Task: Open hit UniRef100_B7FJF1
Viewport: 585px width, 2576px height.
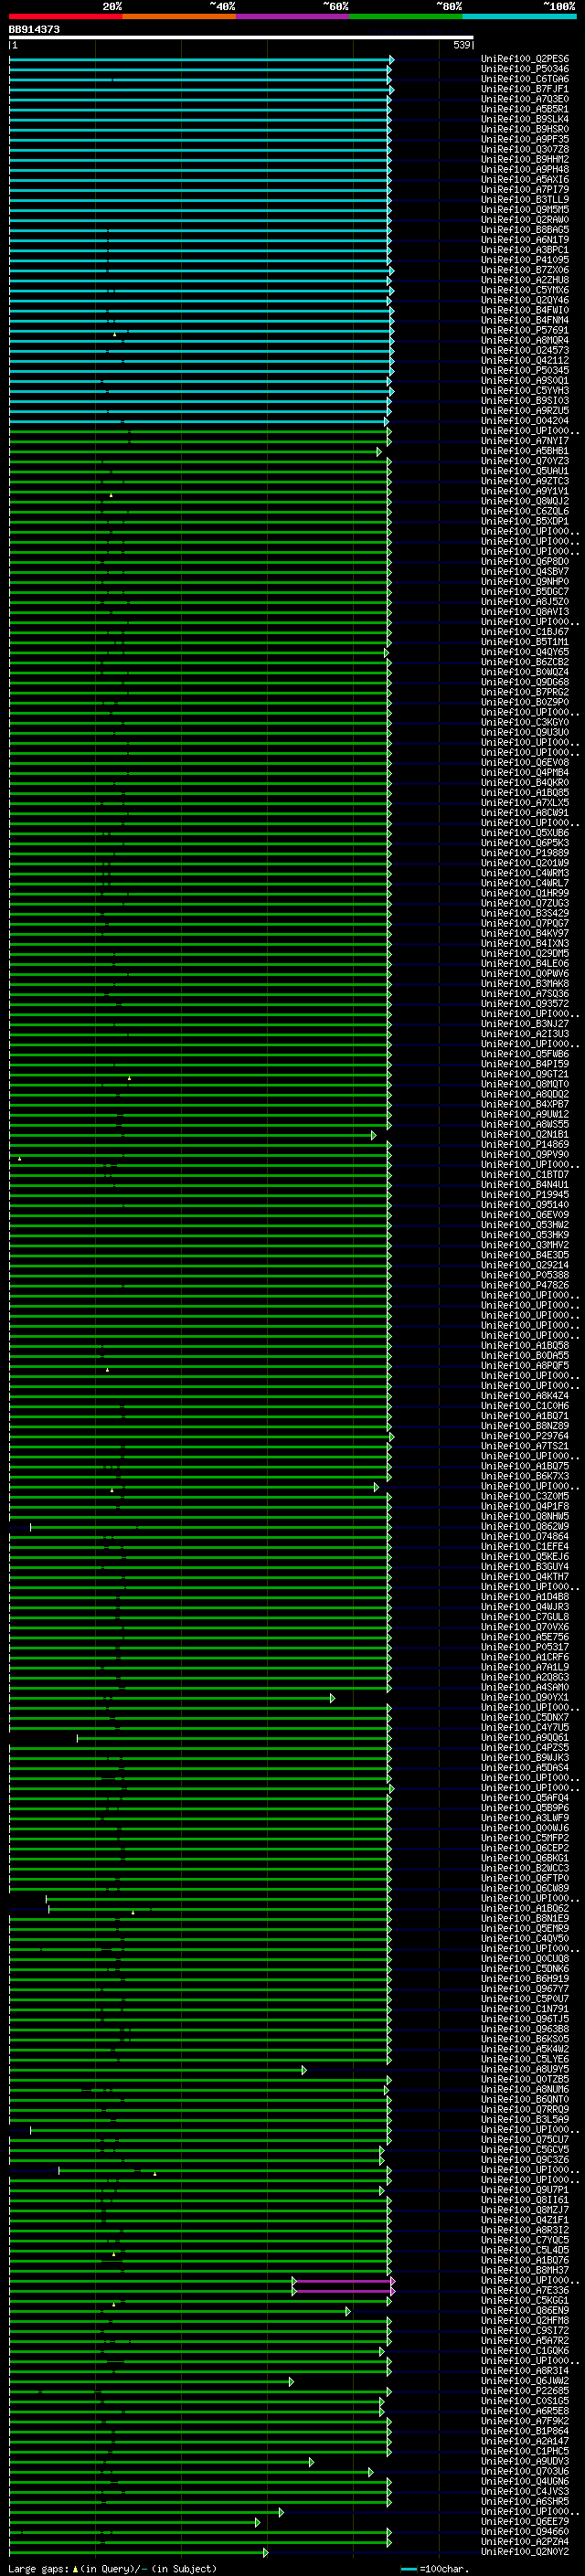Action: pos(525,89)
